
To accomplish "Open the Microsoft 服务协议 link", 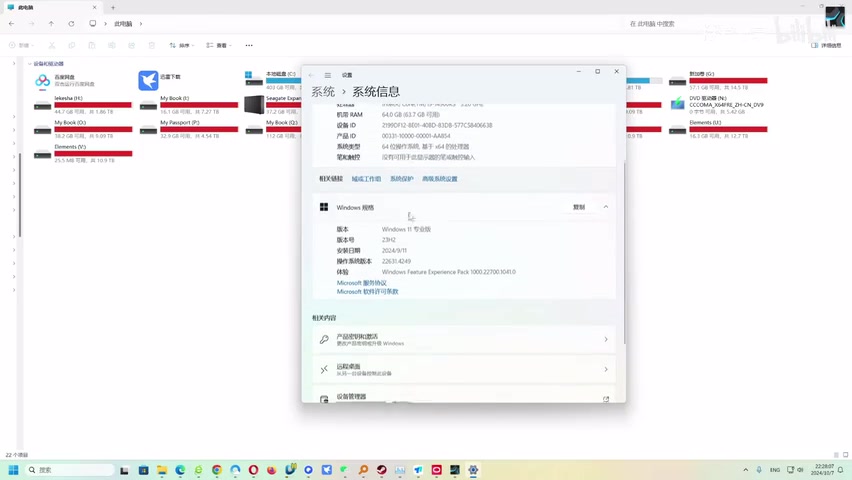I will click(361, 283).
